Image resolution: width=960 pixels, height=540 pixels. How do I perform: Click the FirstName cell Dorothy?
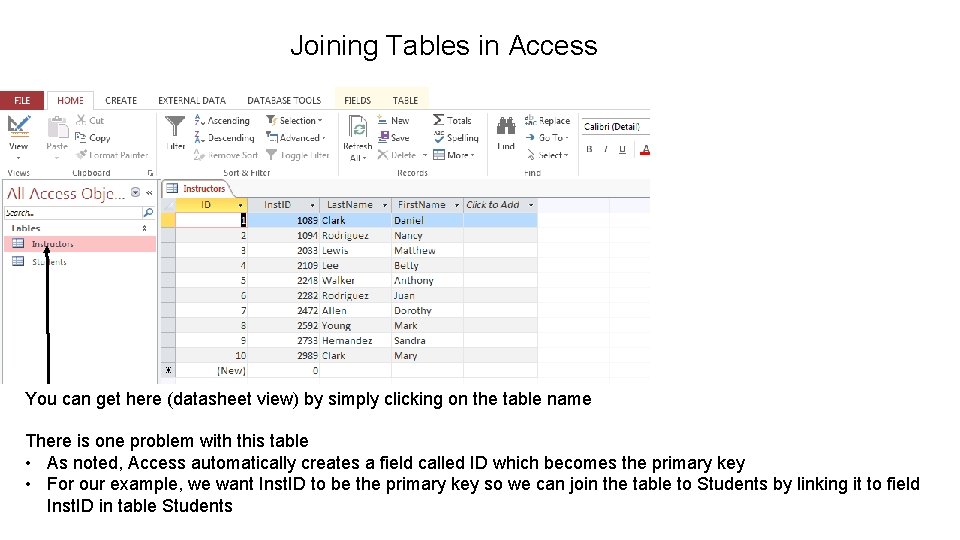pos(427,310)
